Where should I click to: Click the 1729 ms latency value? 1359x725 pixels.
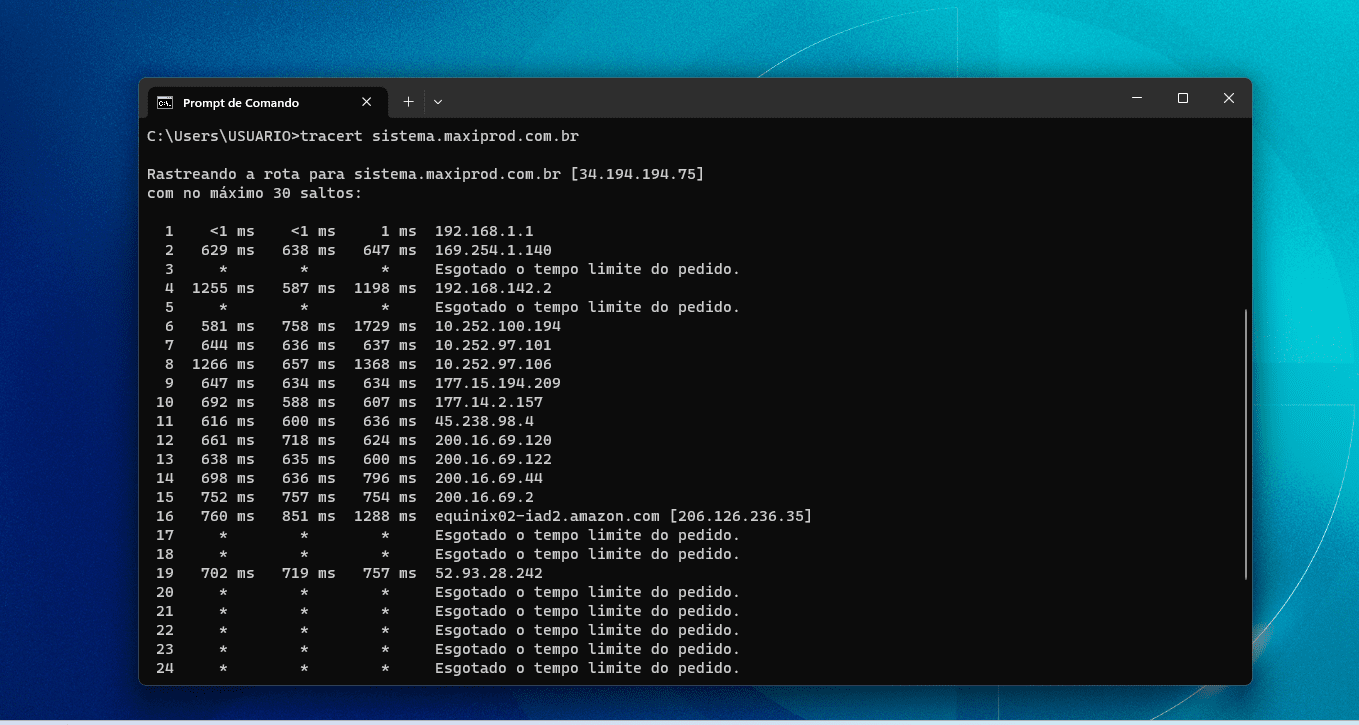pyautogui.click(x=385, y=326)
